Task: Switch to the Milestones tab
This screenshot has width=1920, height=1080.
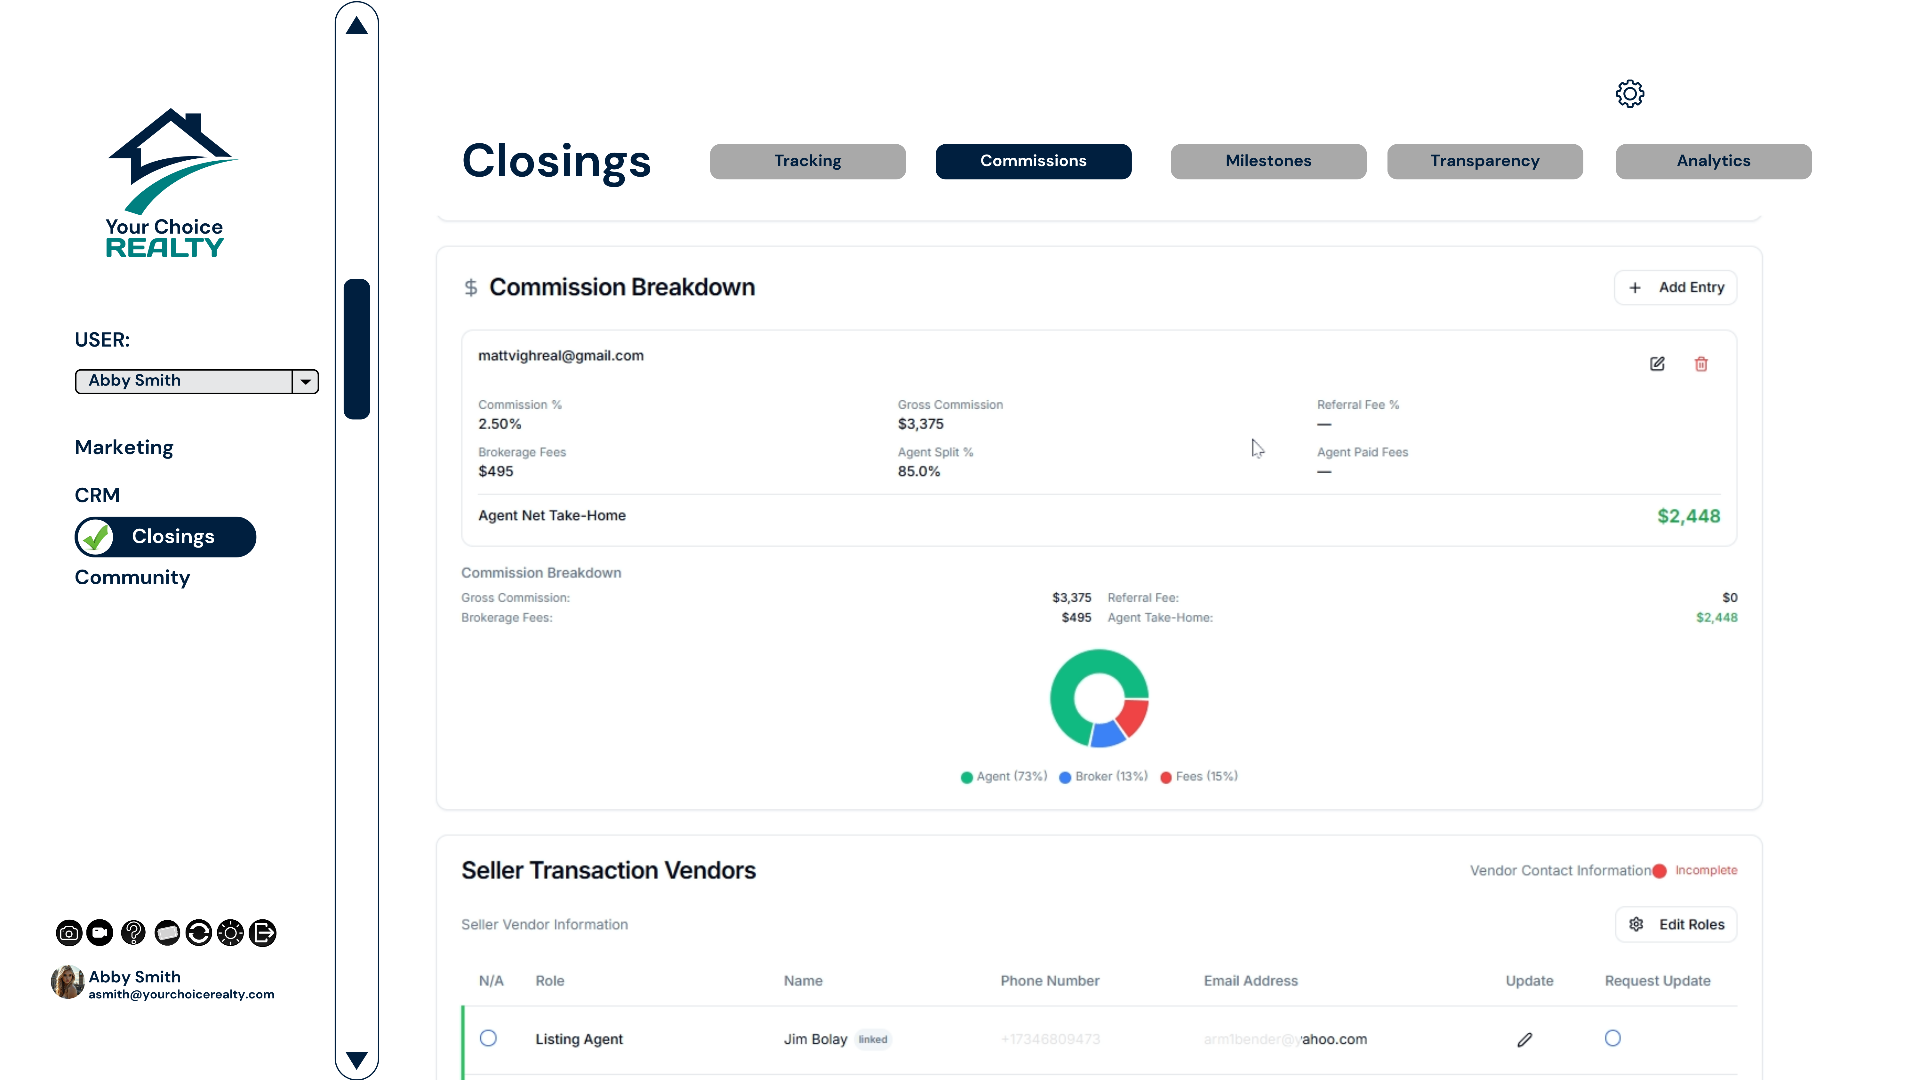Action: (x=1269, y=161)
